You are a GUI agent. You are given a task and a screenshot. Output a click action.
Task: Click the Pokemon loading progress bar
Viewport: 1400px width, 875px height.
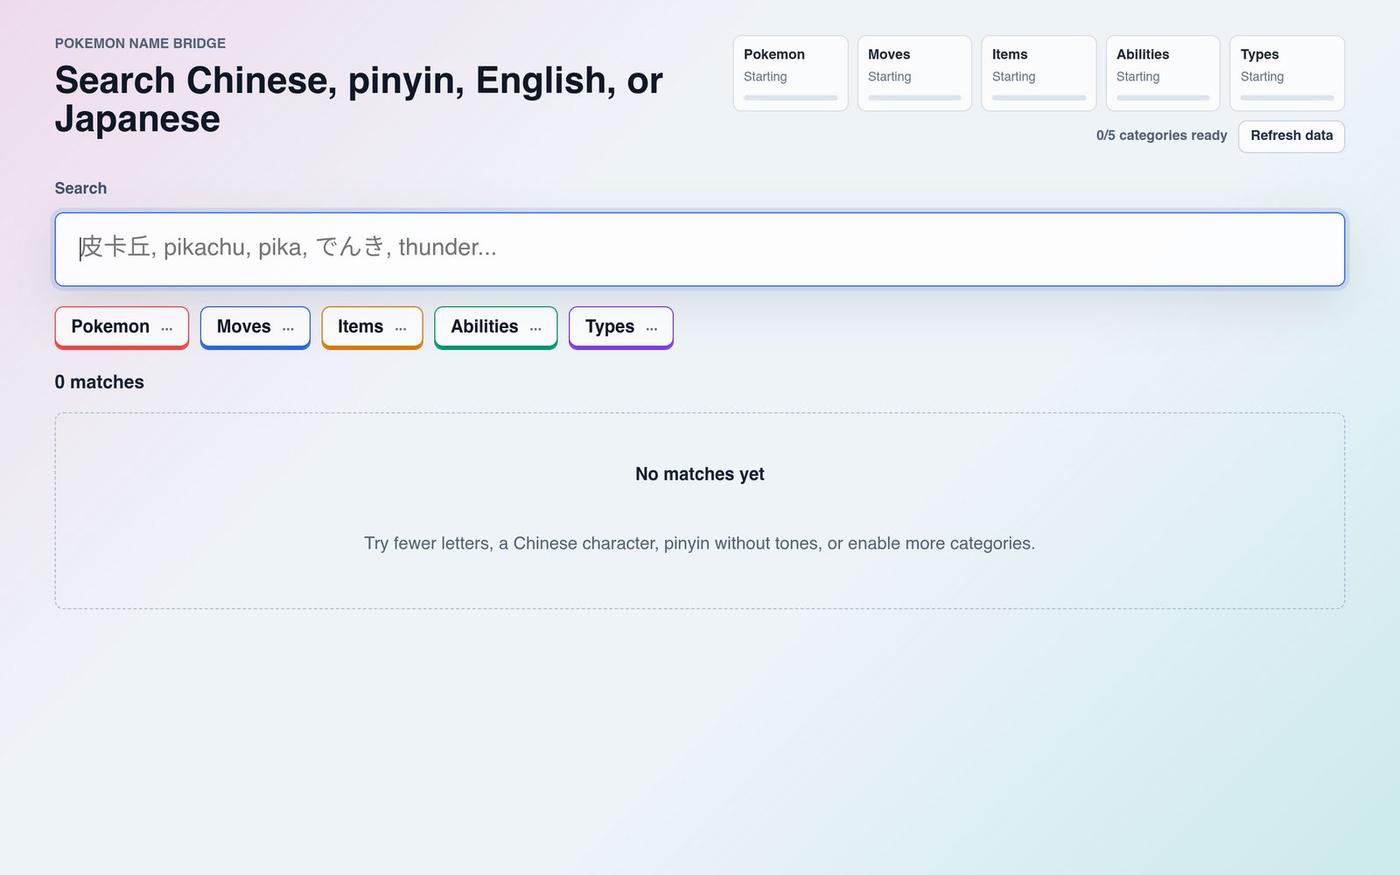tap(791, 98)
